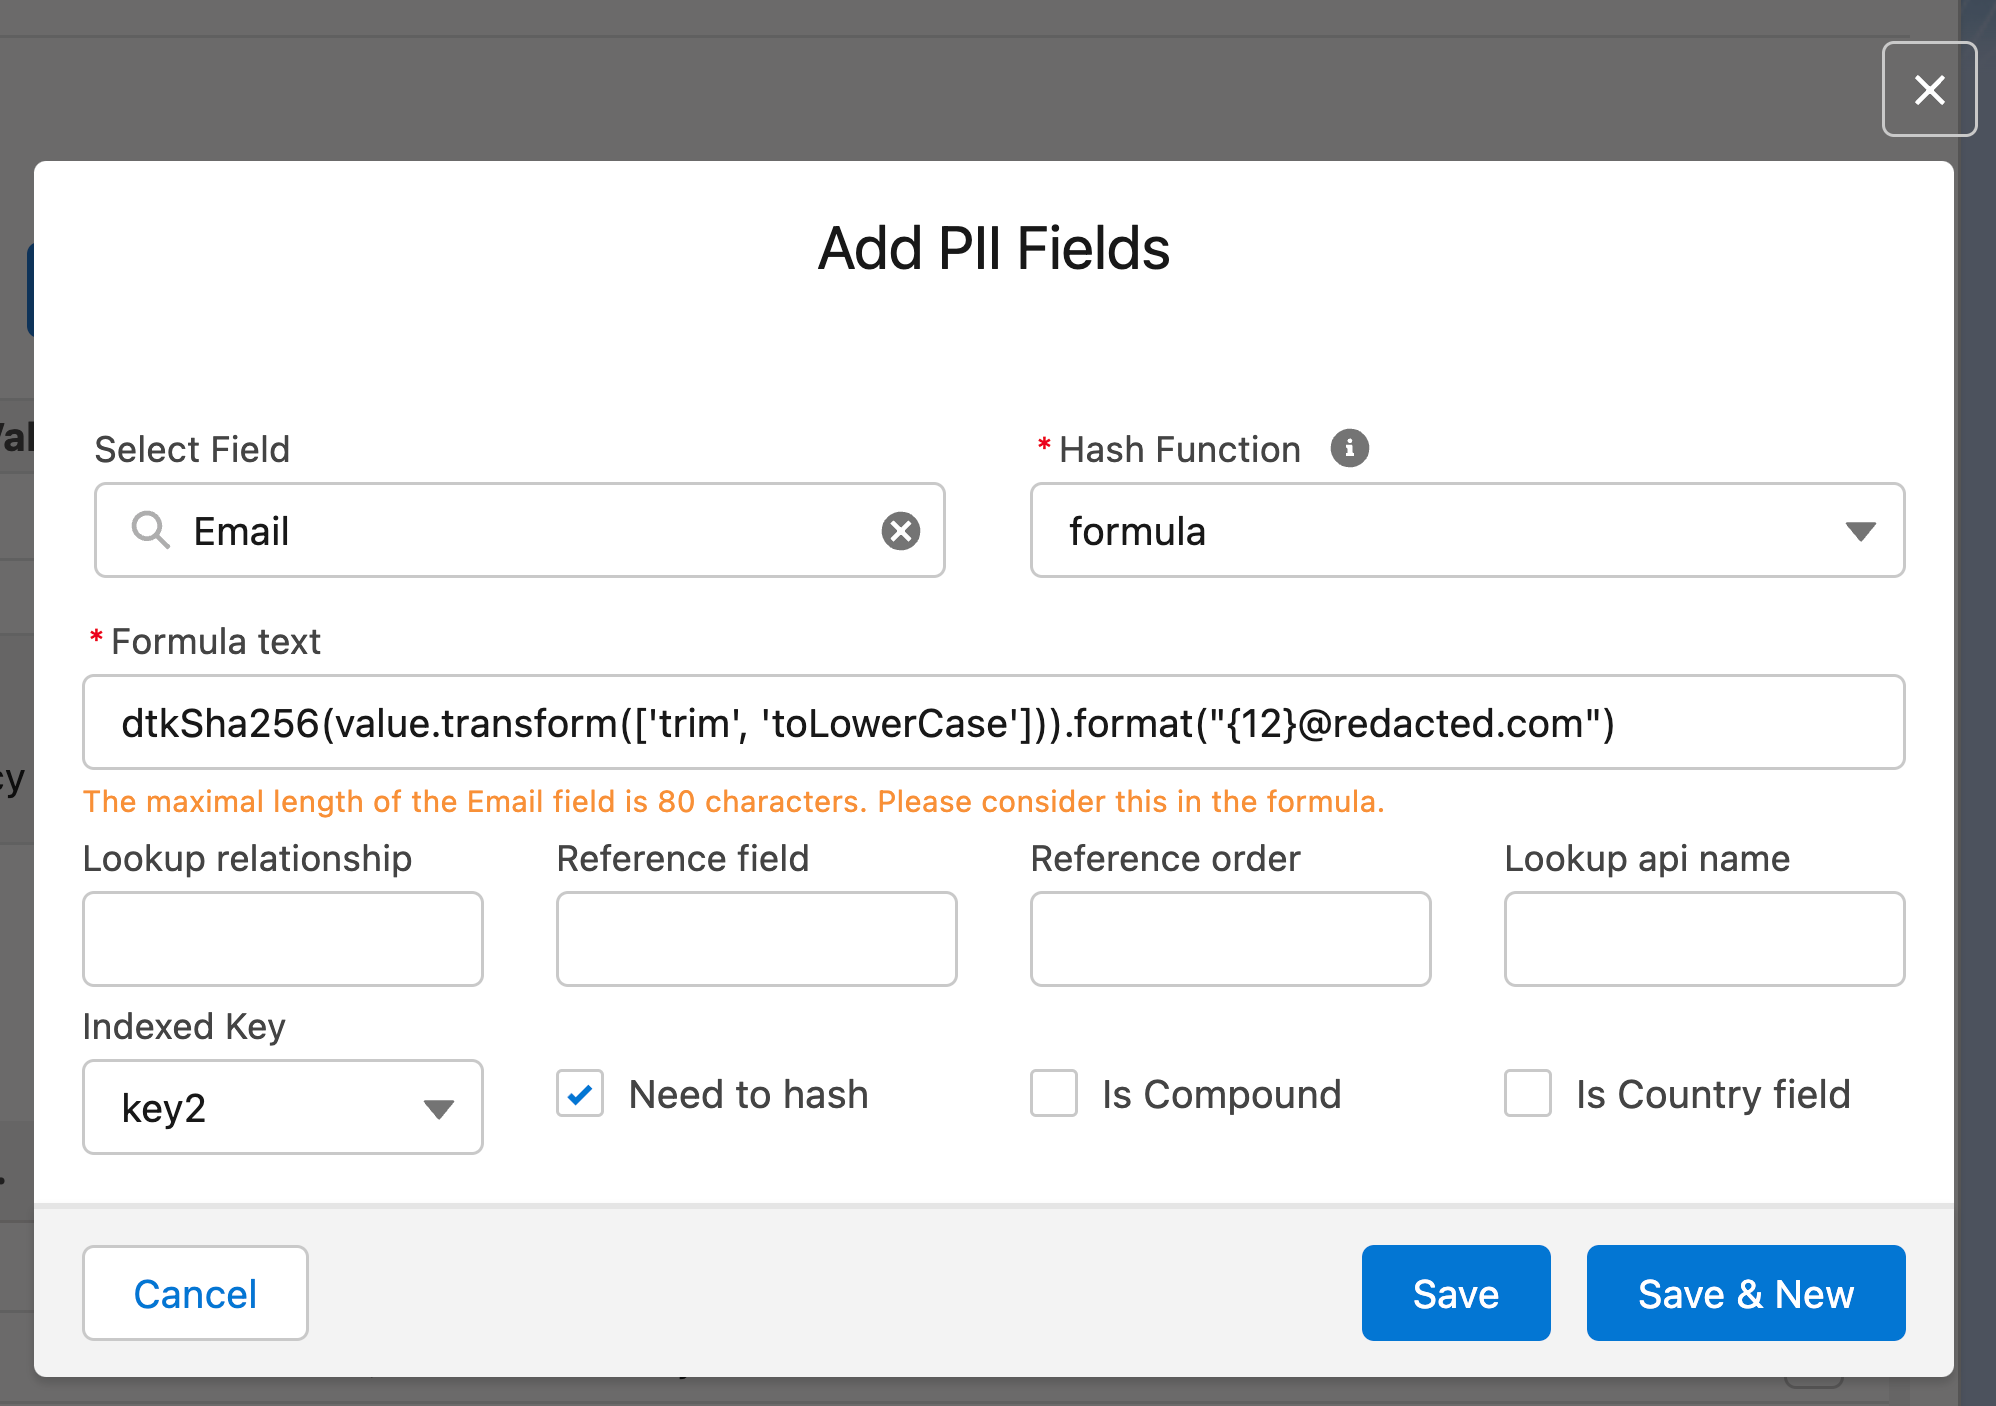The height and width of the screenshot is (1406, 1996).
Task: Click the Reference field input
Action: (756, 939)
